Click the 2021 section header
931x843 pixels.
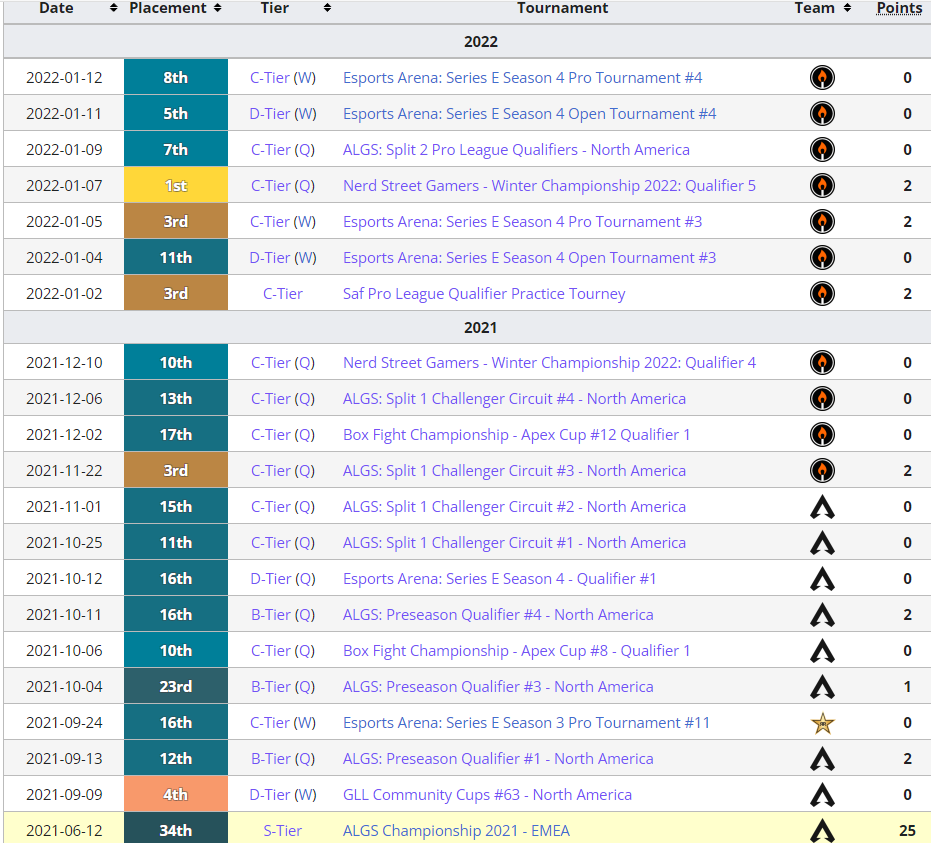tap(480, 326)
